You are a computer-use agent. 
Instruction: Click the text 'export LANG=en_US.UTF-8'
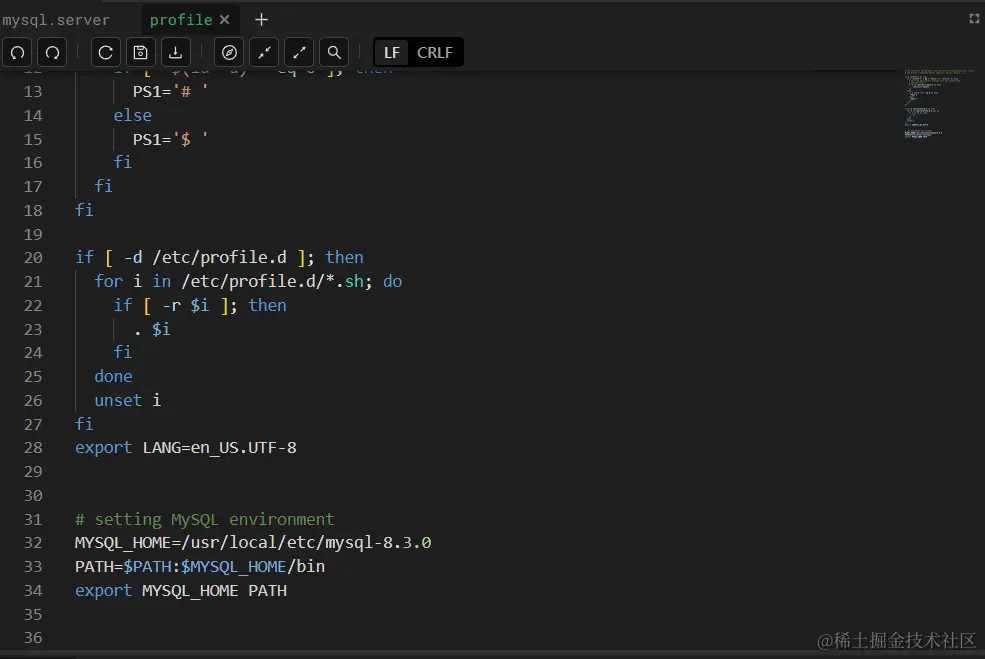point(186,447)
